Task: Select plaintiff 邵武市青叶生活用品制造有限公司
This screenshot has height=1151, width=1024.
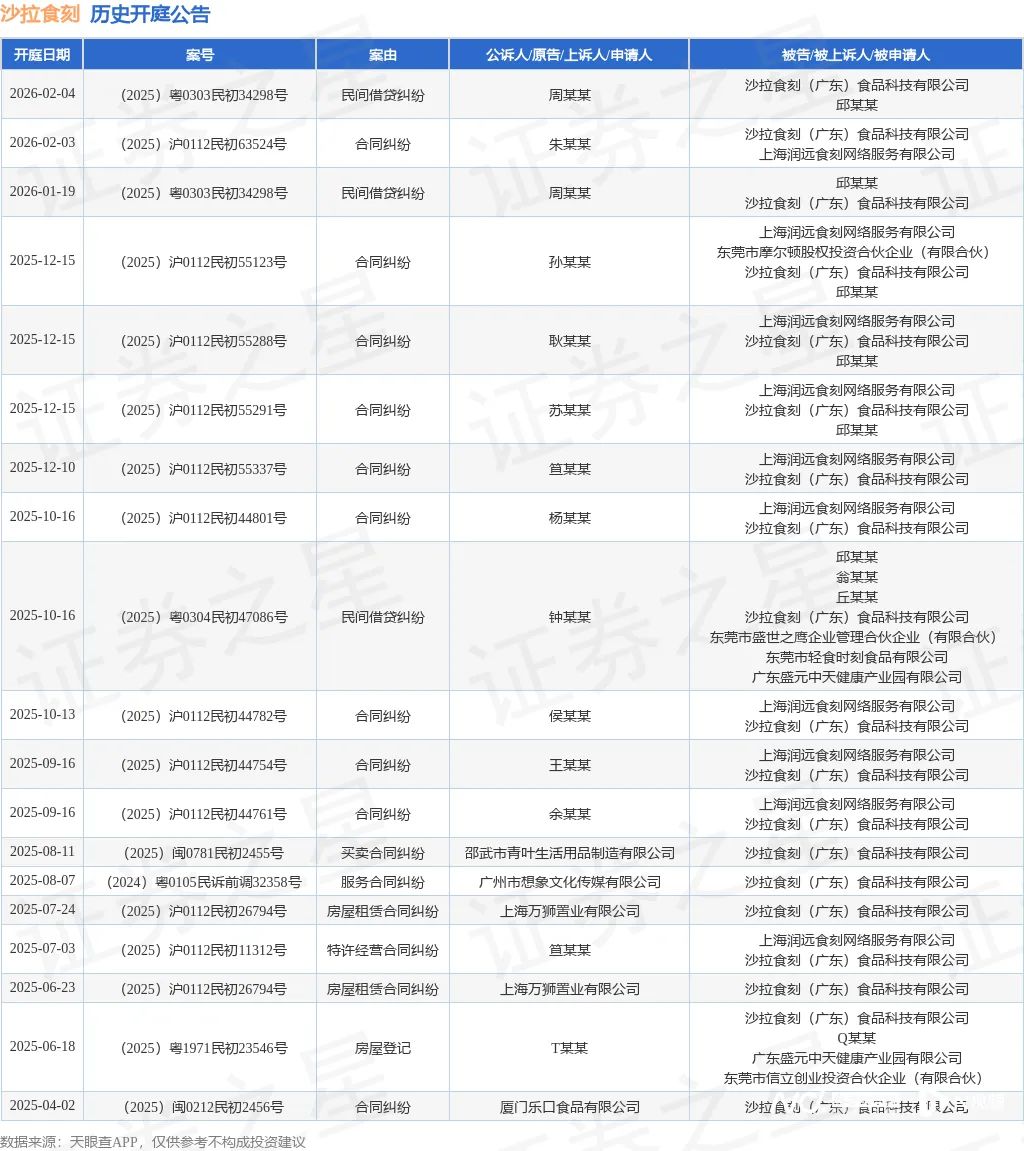Action: pyautogui.click(x=569, y=853)
